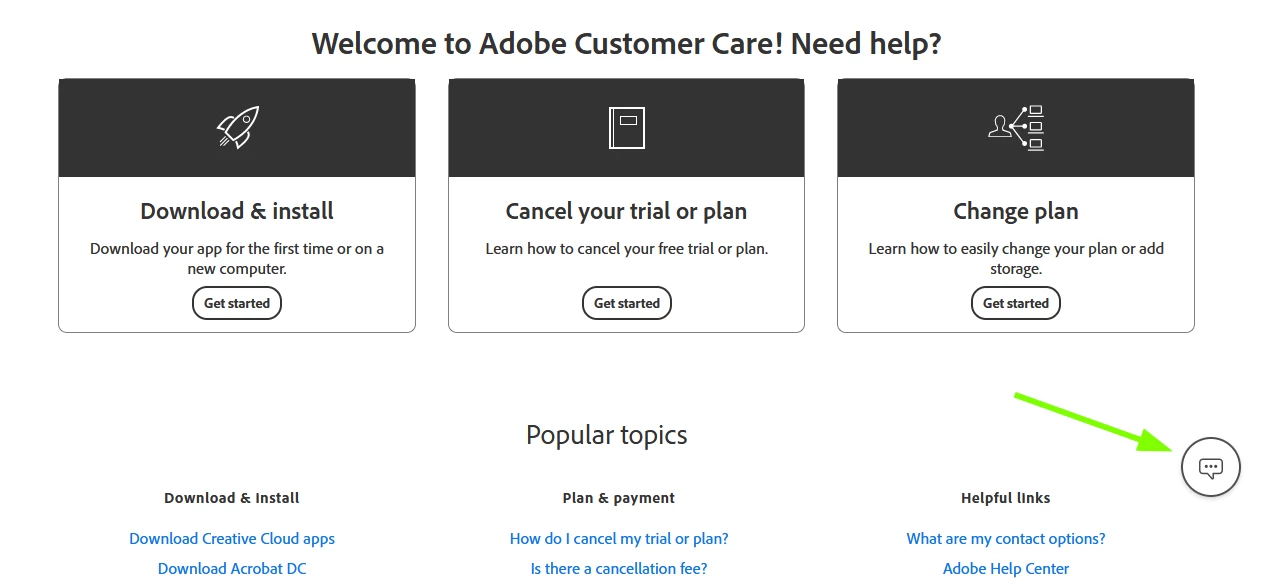This screenshot has height=584, width=1269.
Task: Click the Download & install card heading
Action: [237, 211]
